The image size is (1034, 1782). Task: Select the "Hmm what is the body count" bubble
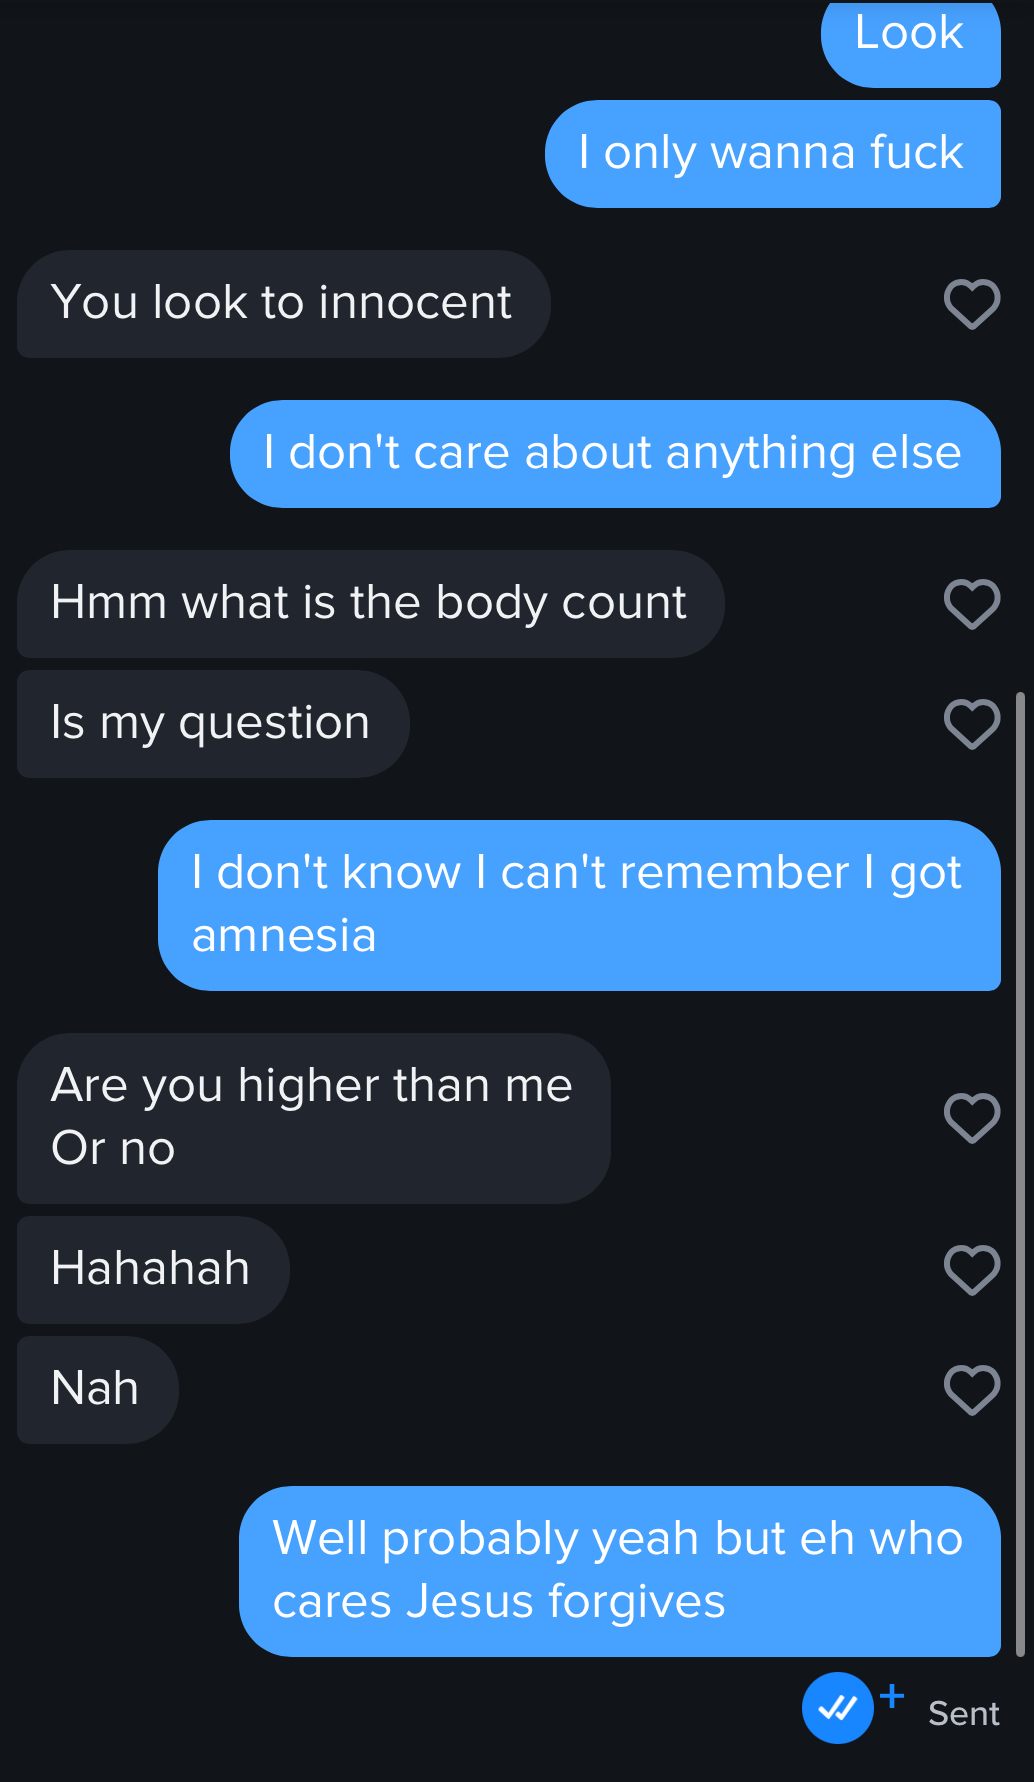(370, 604)
